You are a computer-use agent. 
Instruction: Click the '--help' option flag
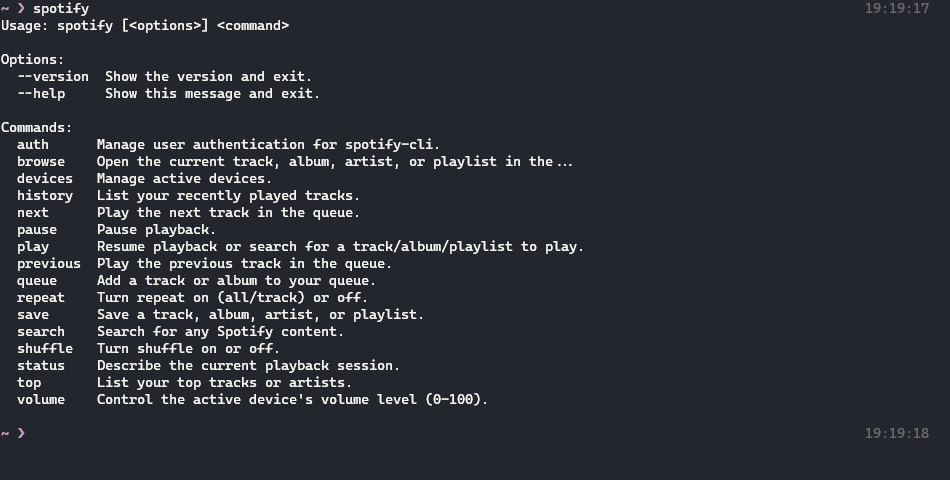click(x=41, y=94)
